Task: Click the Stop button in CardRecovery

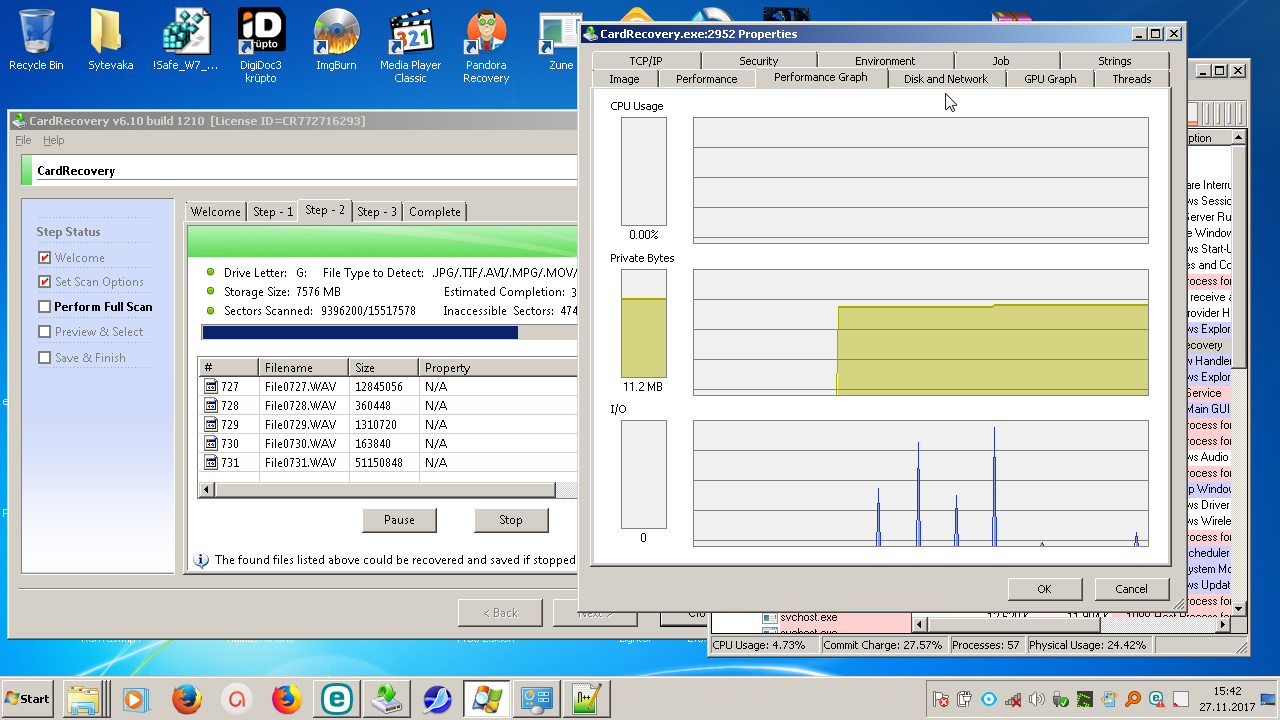Action: point(510,520)
